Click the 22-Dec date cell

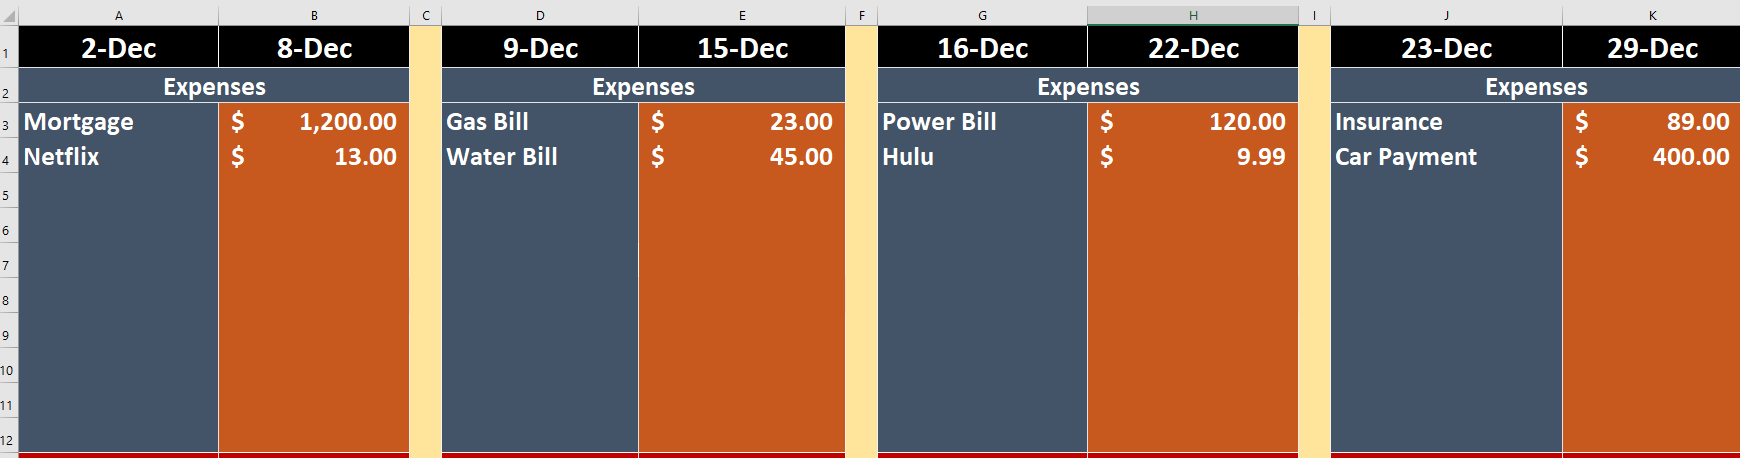[1193, 47]
